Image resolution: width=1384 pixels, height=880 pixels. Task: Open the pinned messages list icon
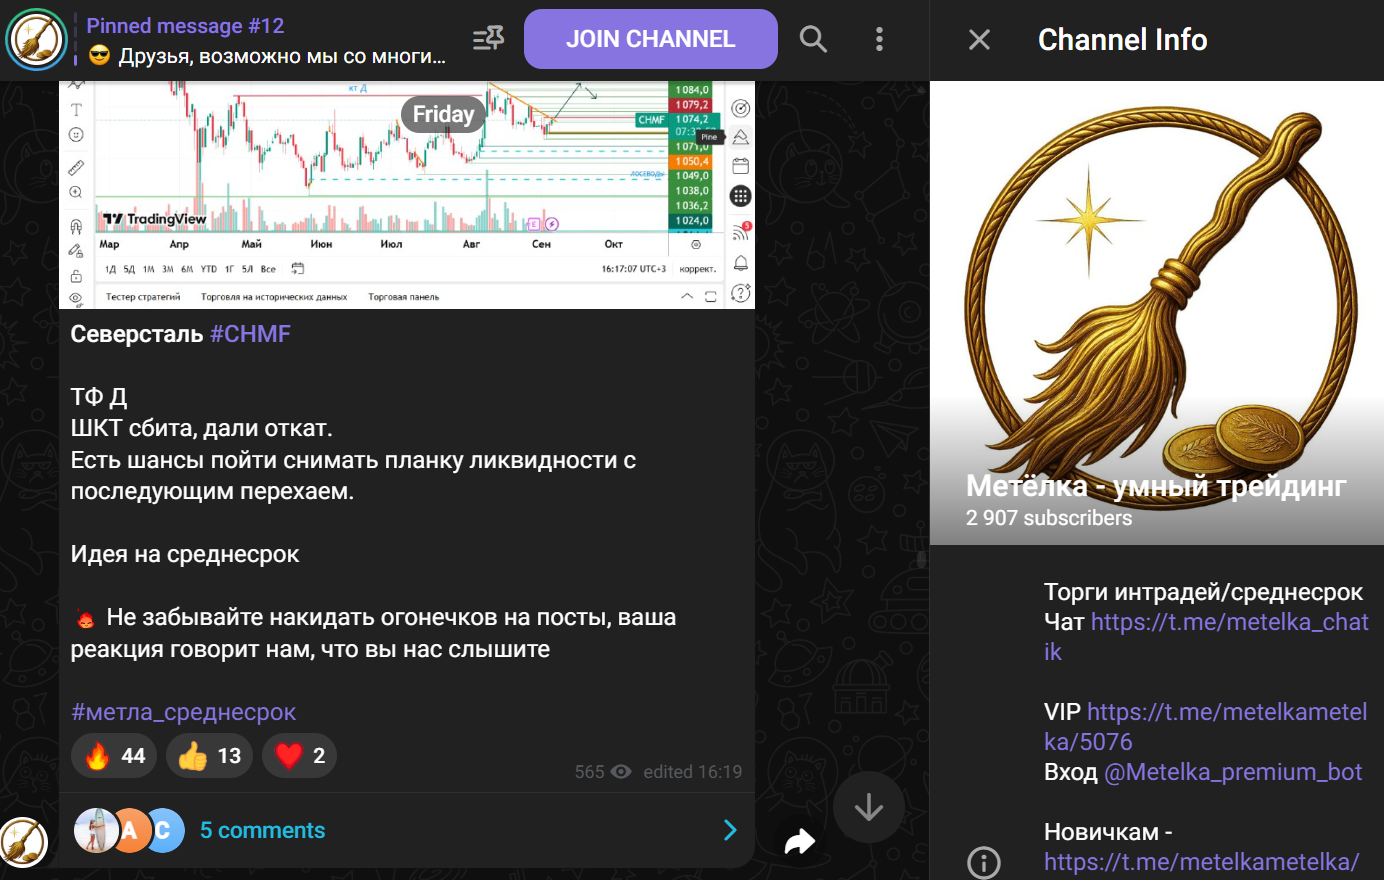488,39
